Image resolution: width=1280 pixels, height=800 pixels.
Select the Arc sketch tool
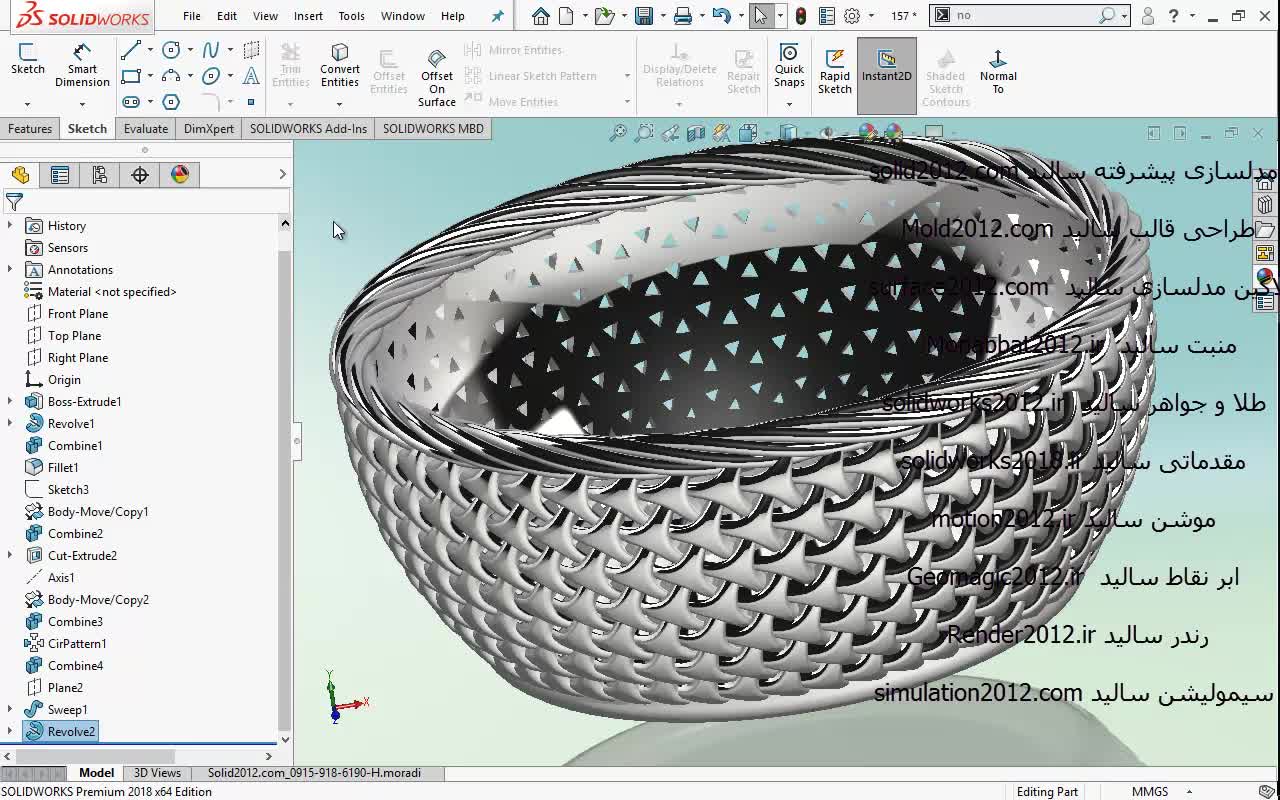pos(171,76)
